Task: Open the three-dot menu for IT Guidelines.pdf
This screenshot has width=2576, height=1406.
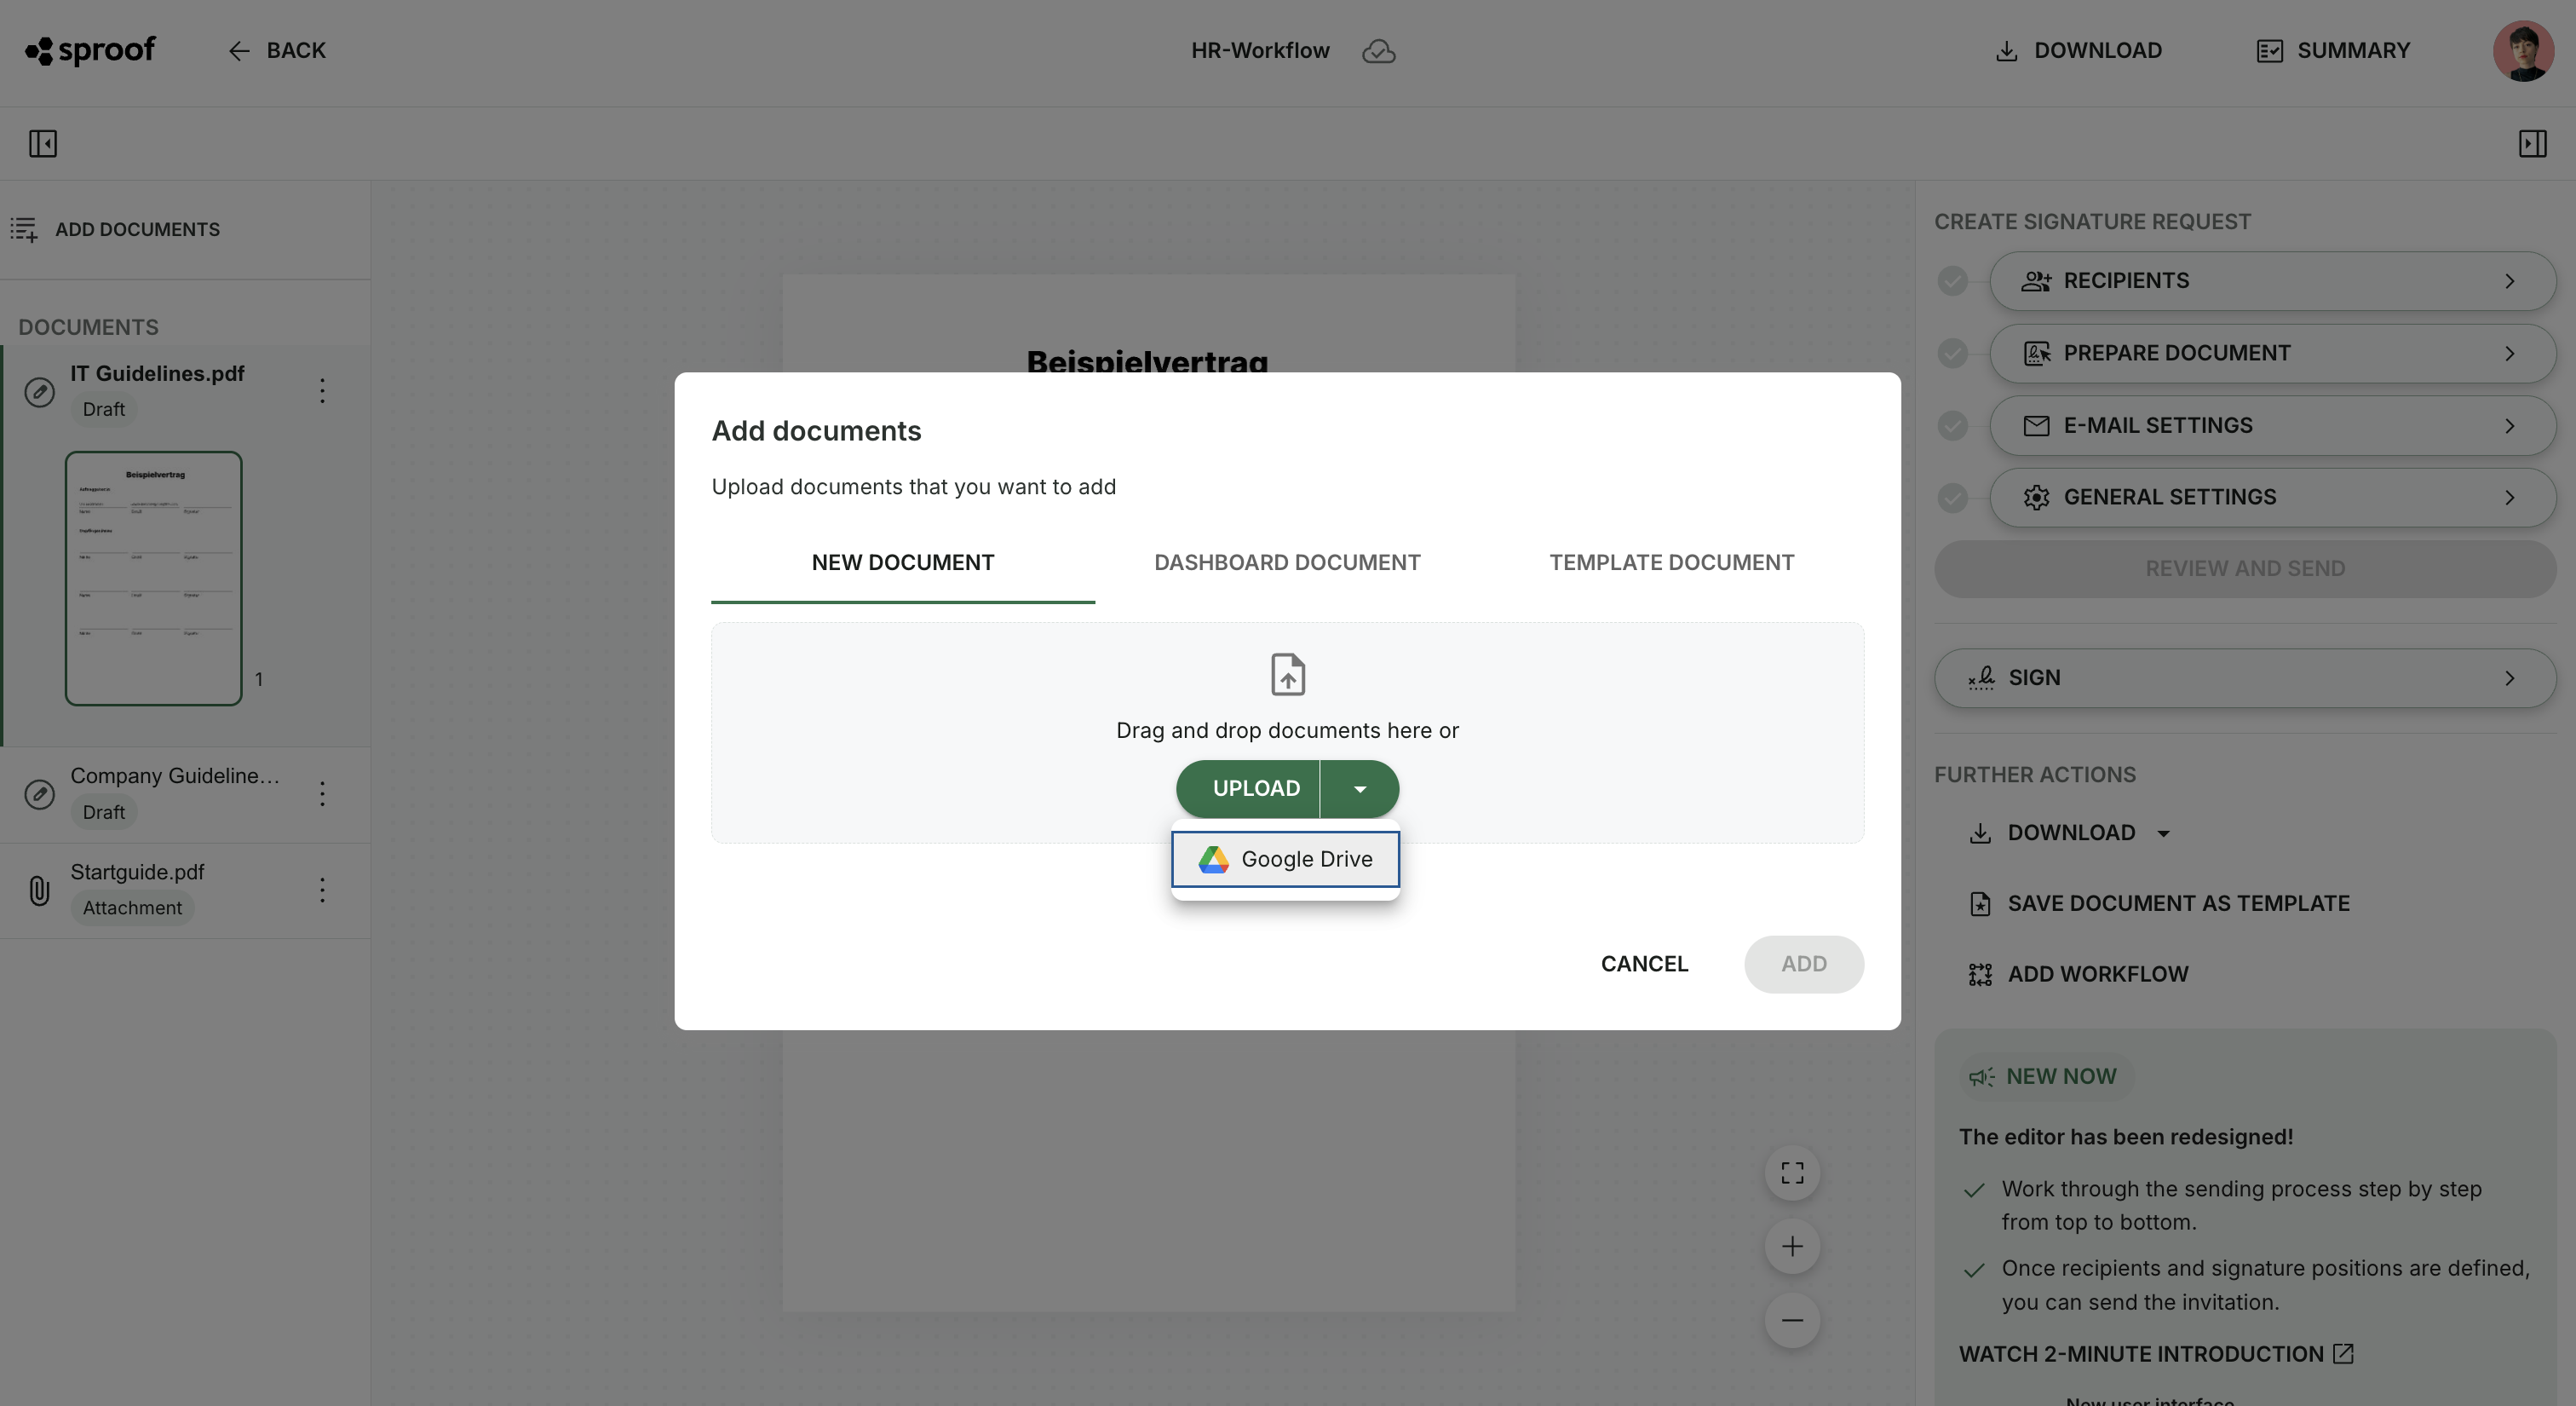Action: click(322, 391)
